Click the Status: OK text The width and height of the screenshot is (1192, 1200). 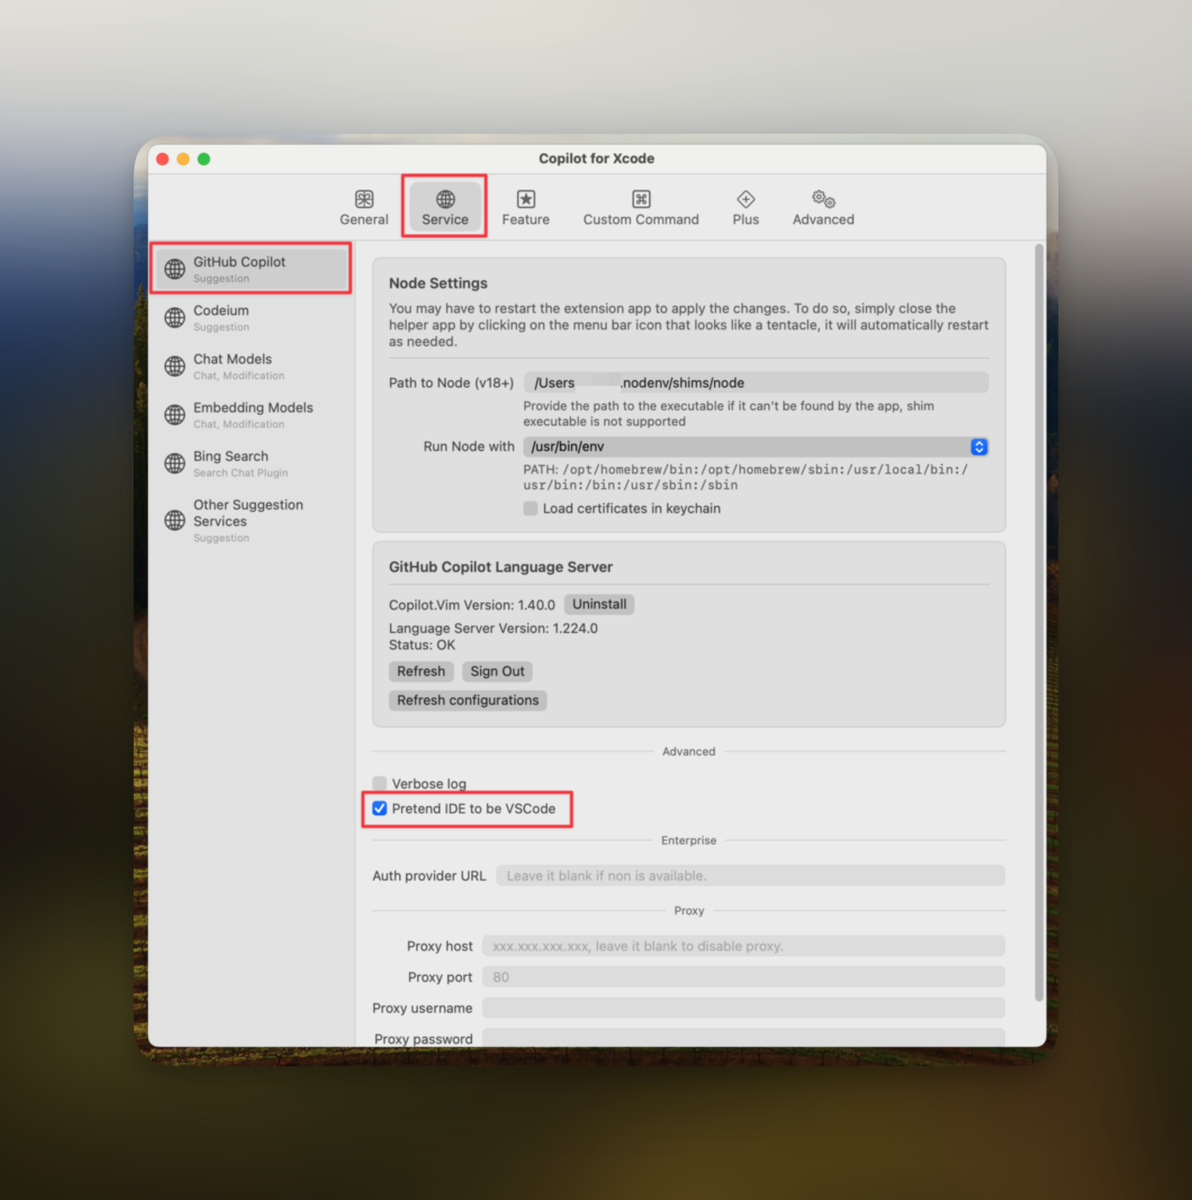coord(422,645)
